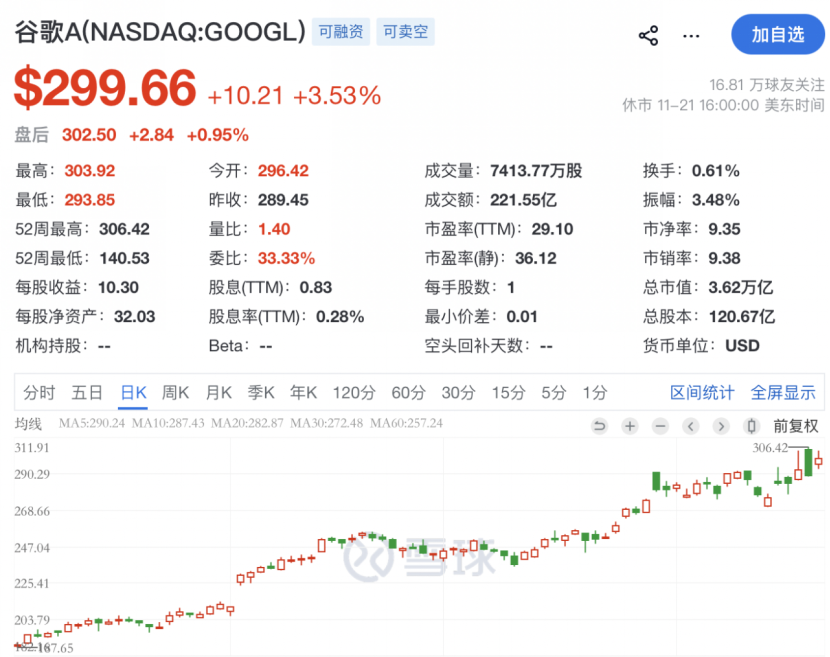Open the three-dot more options menu
830x657 pixels.
[x=691, y=36]
